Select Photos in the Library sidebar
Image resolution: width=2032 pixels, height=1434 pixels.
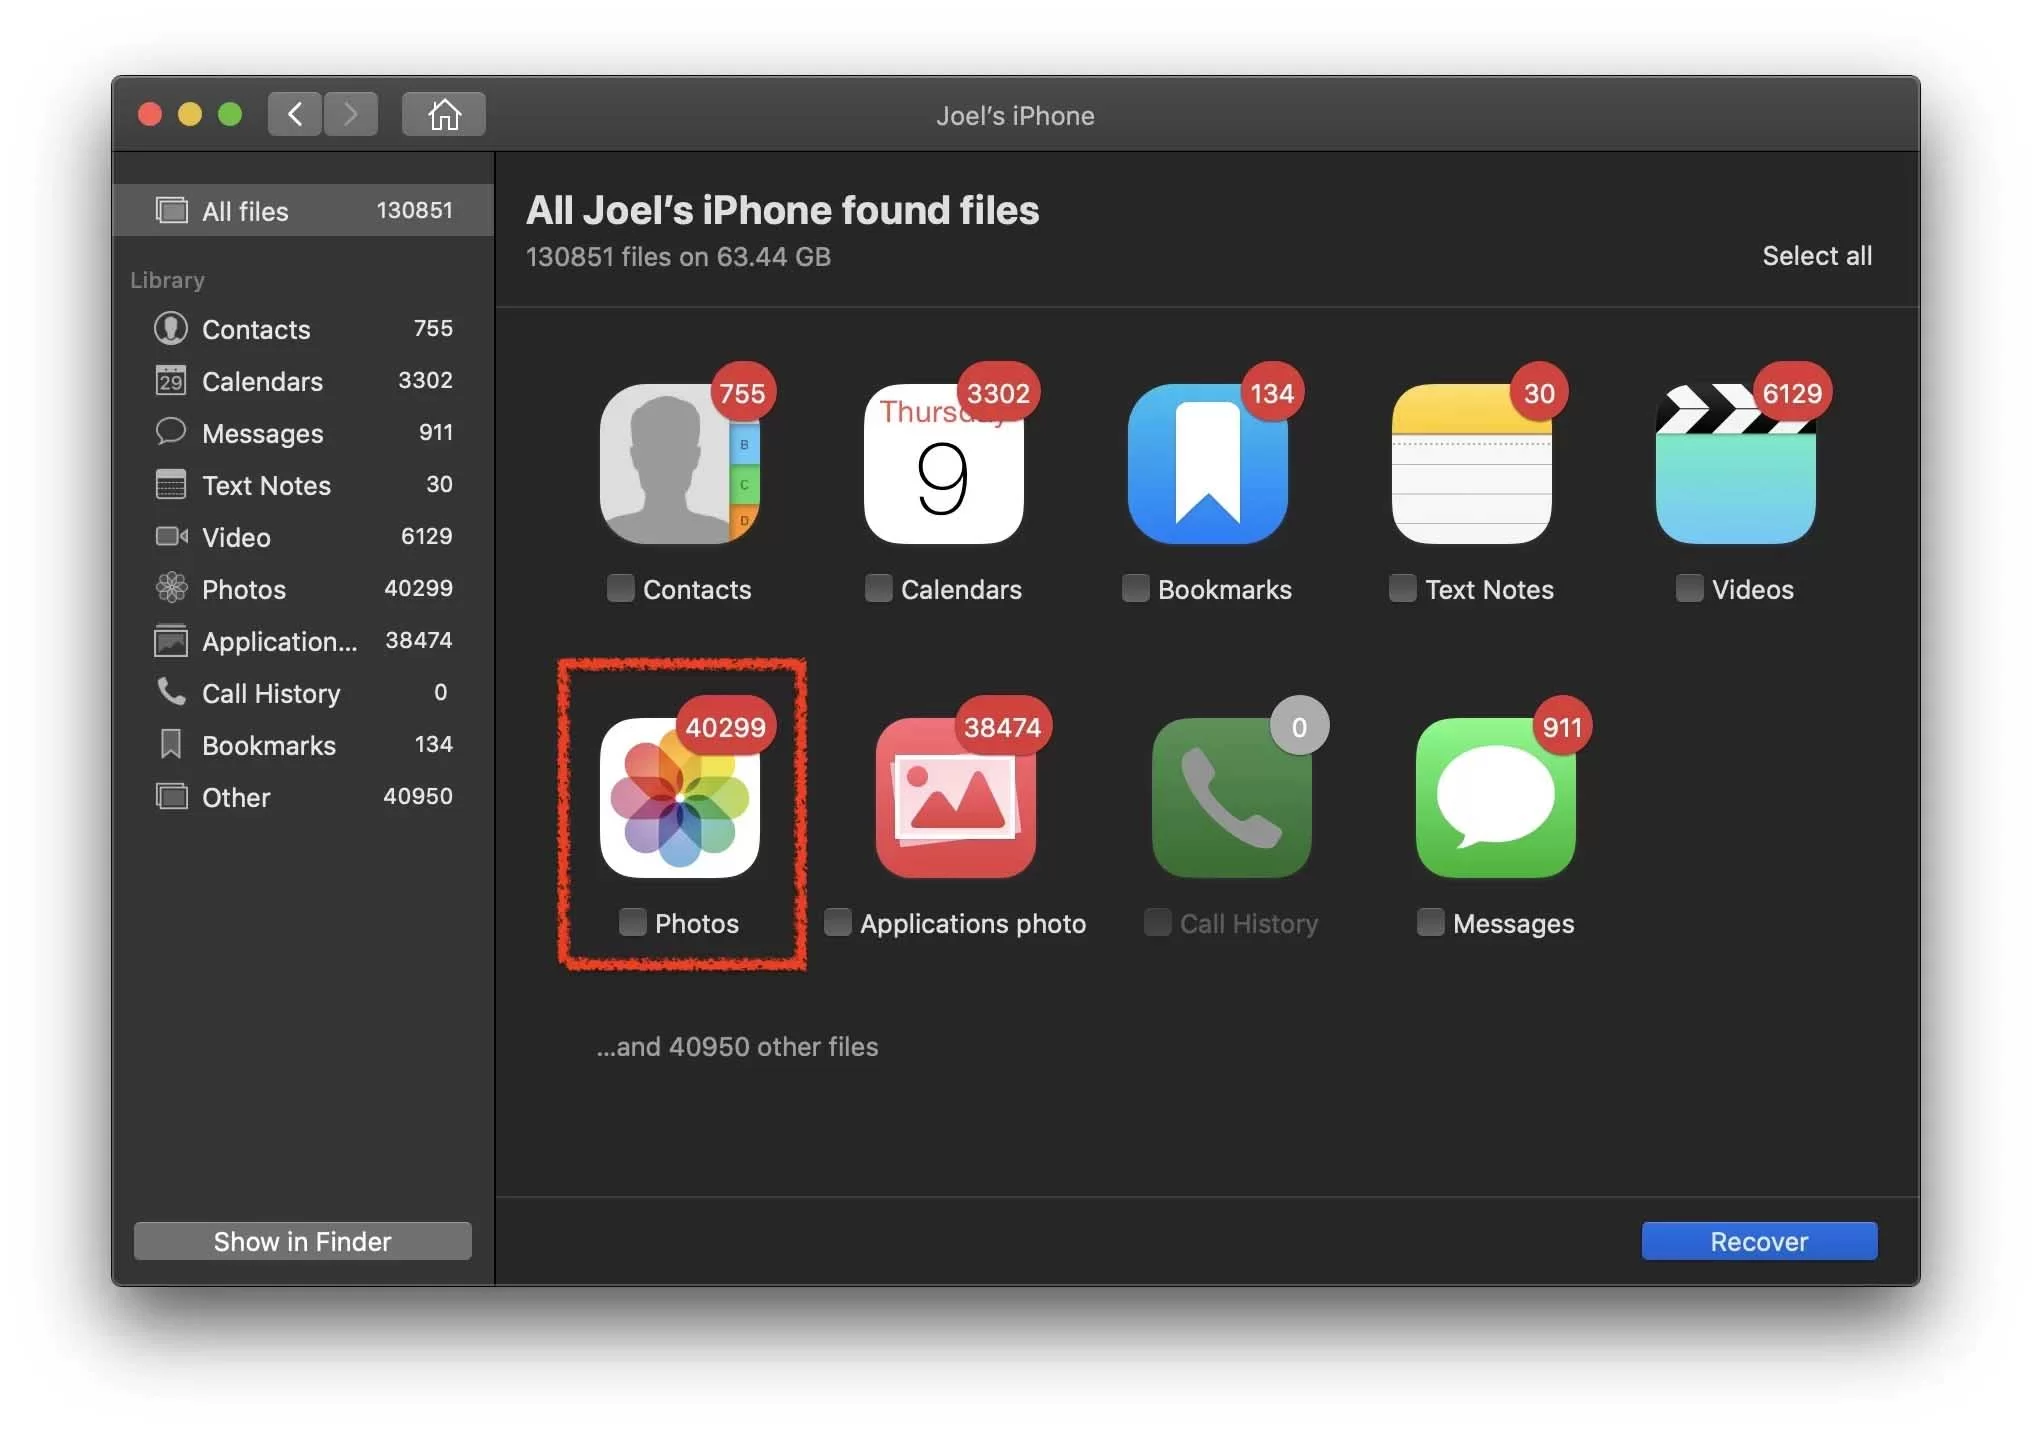pyautogui.click(x=303, y=589)
